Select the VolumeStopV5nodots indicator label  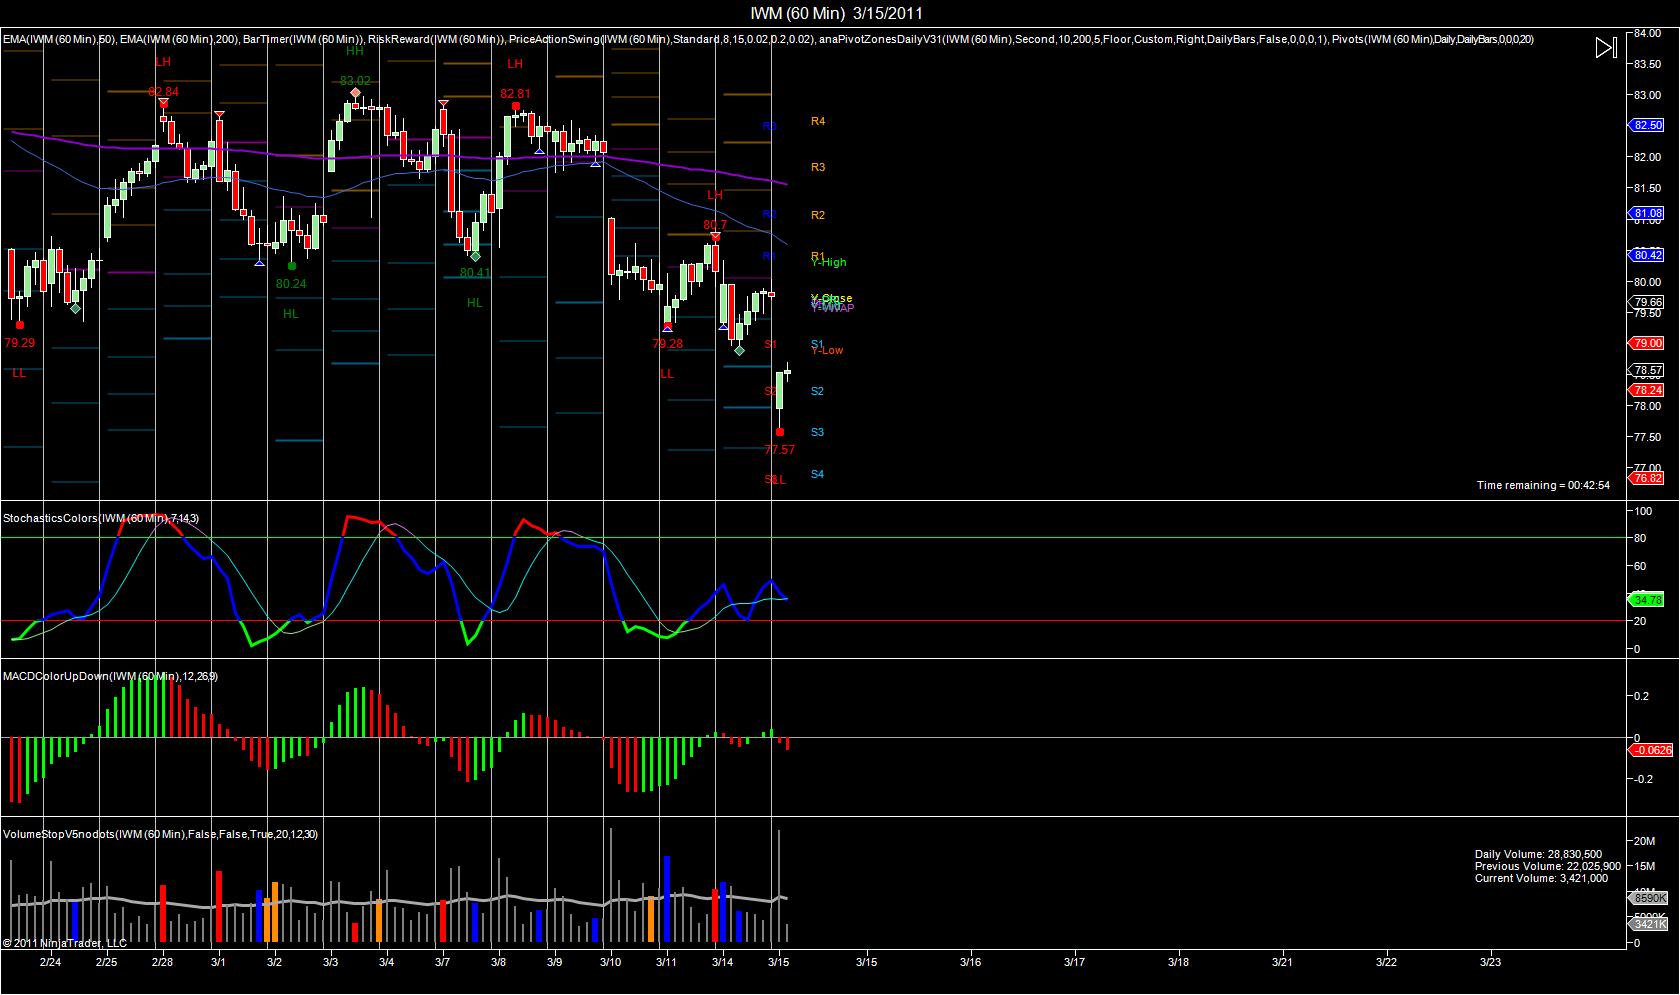click(x=160, y=834)
